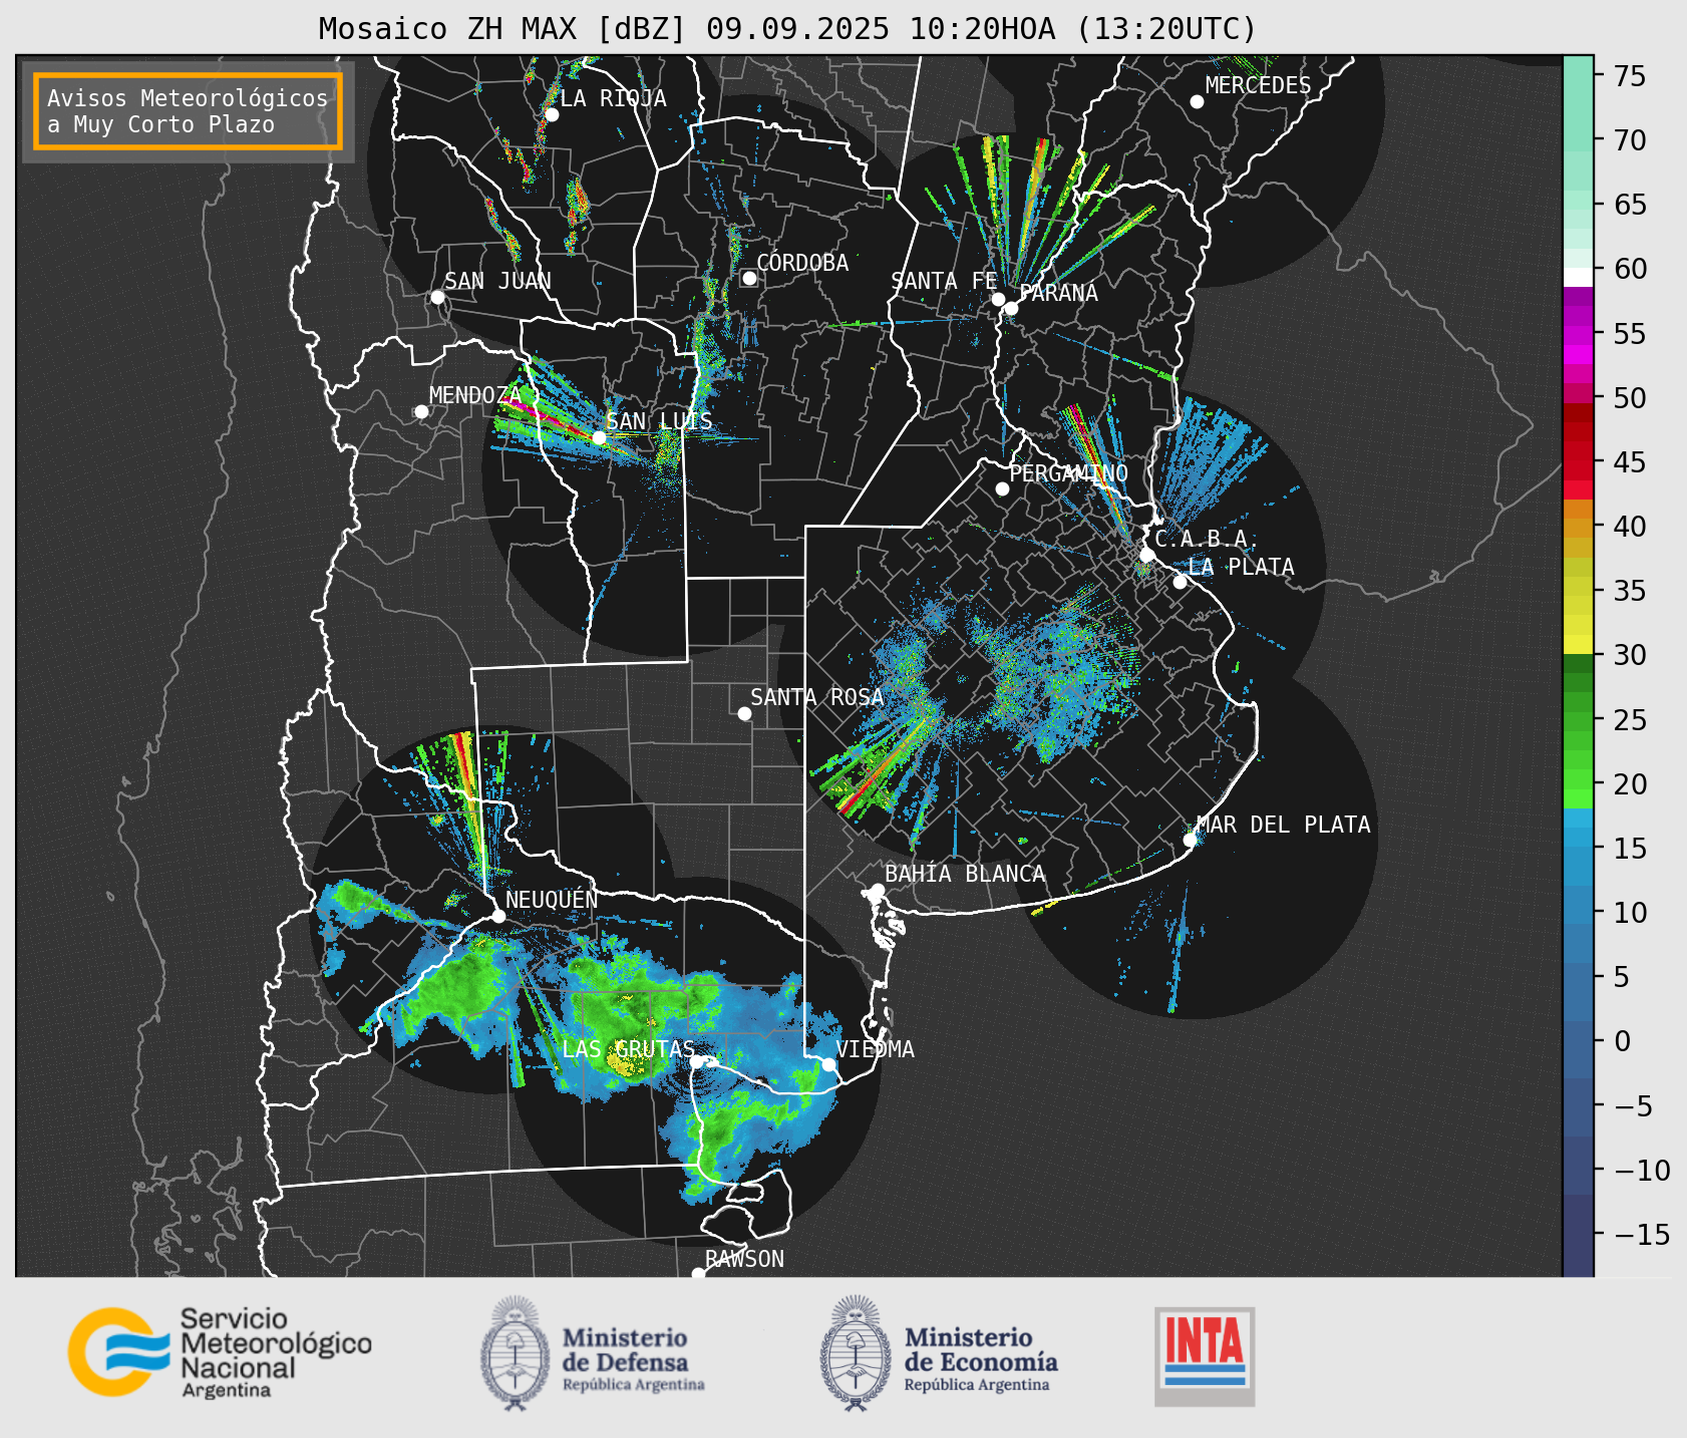Click the SANTA FE city marker dot
The width and height of the screenshot is (1687, 1438).
(998, 299)
